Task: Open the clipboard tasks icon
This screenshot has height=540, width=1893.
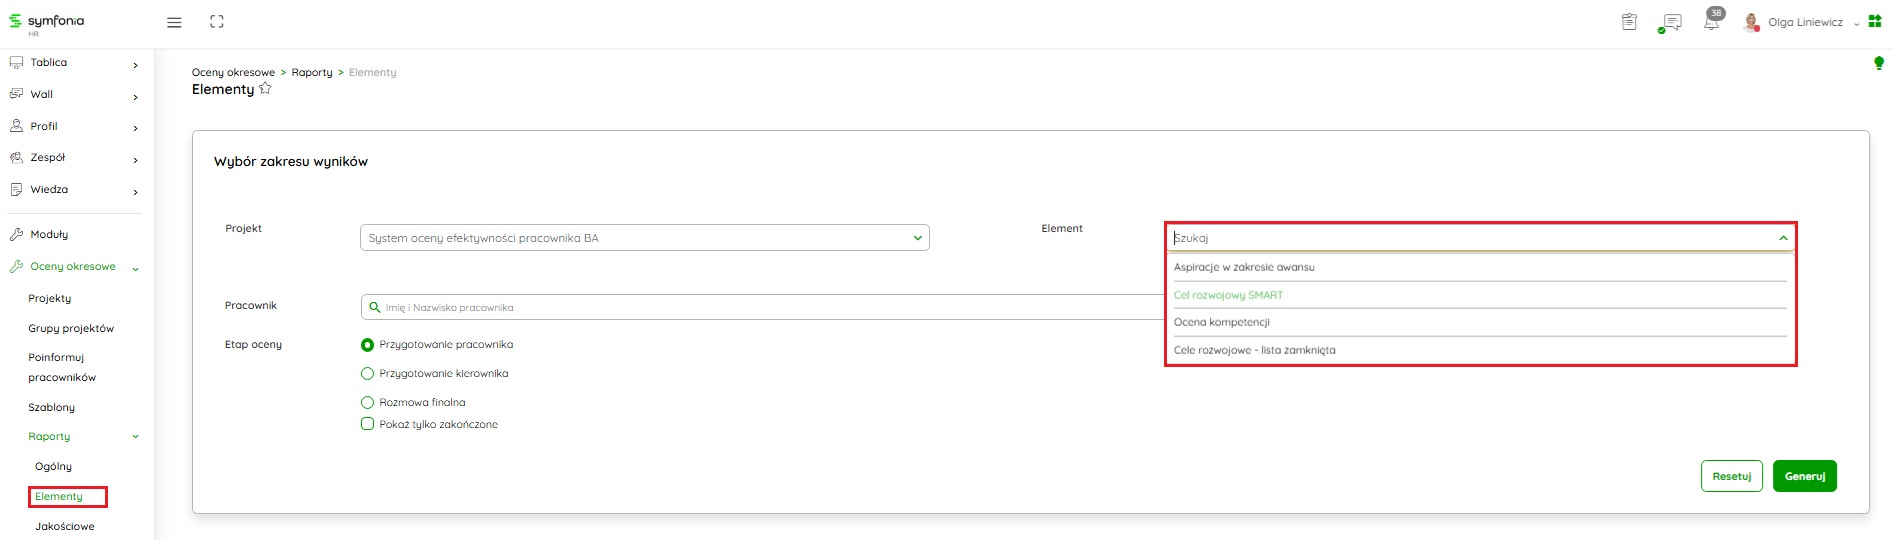Action: click(1629, 22)
